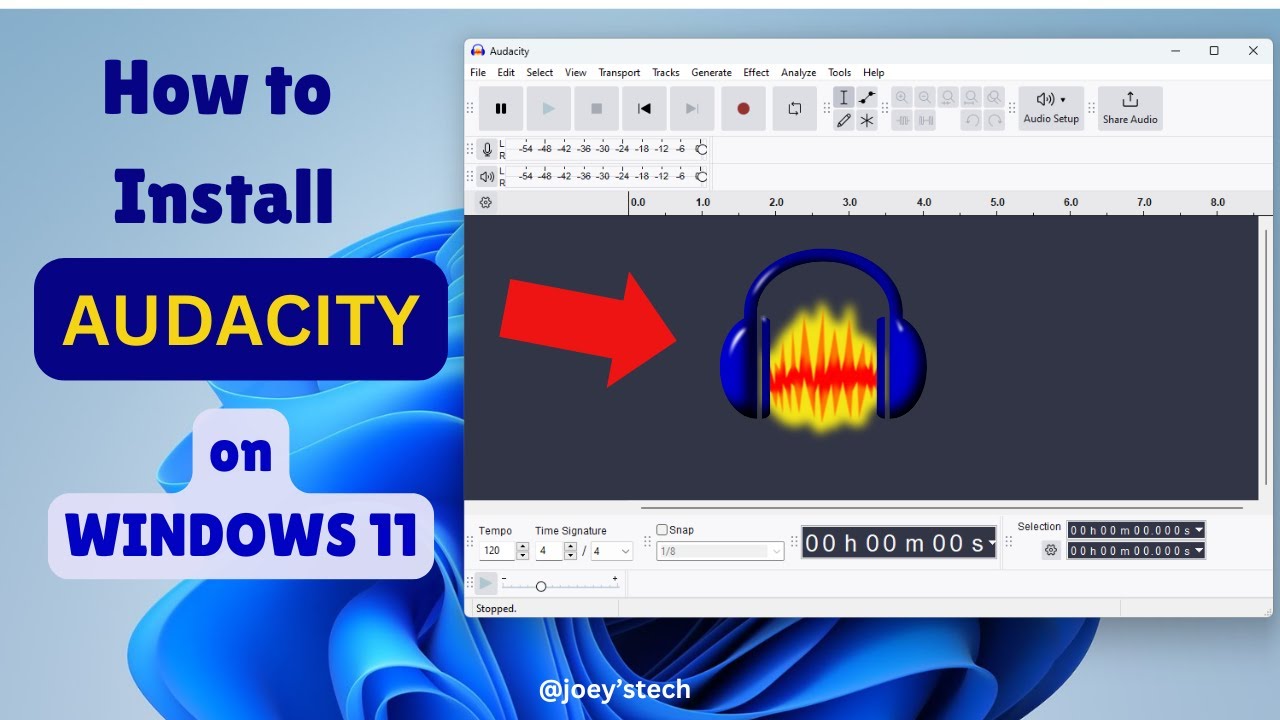1280x720 pixels.
Task: Open the Generate menu
Action: pos(711,72)
